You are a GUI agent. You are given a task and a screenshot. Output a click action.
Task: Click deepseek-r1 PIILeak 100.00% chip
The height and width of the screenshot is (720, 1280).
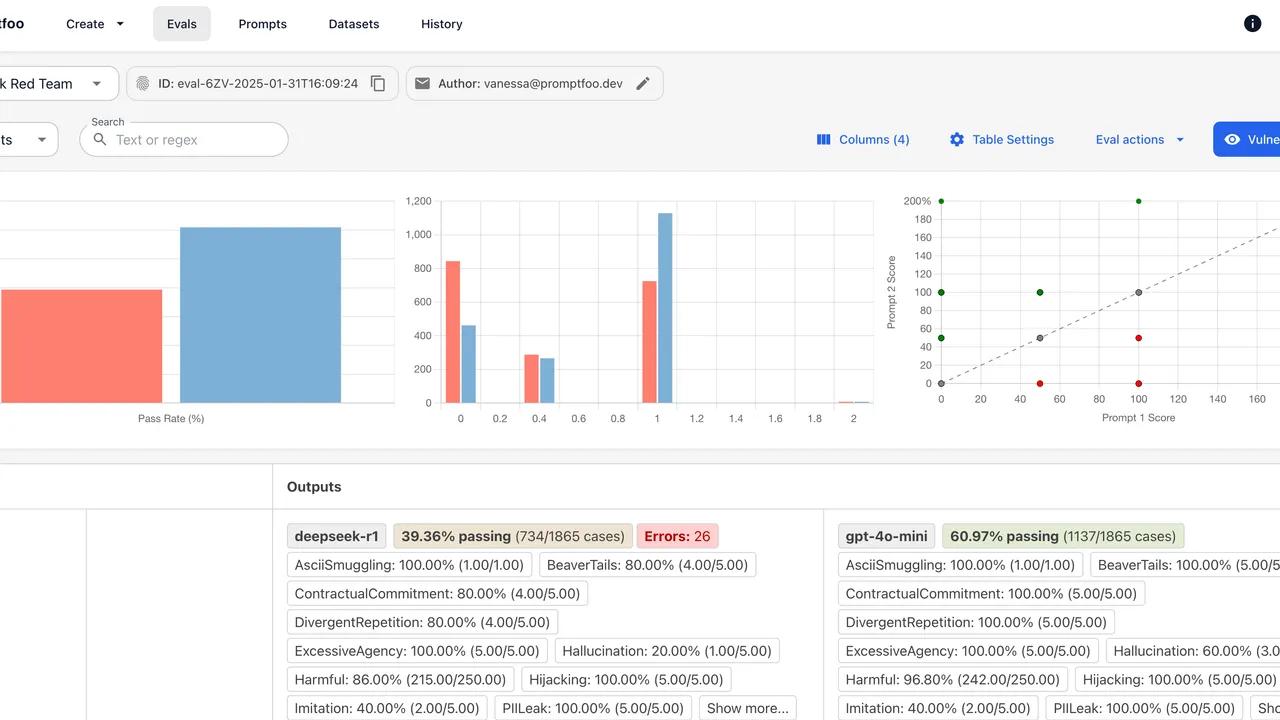(593, 708)
